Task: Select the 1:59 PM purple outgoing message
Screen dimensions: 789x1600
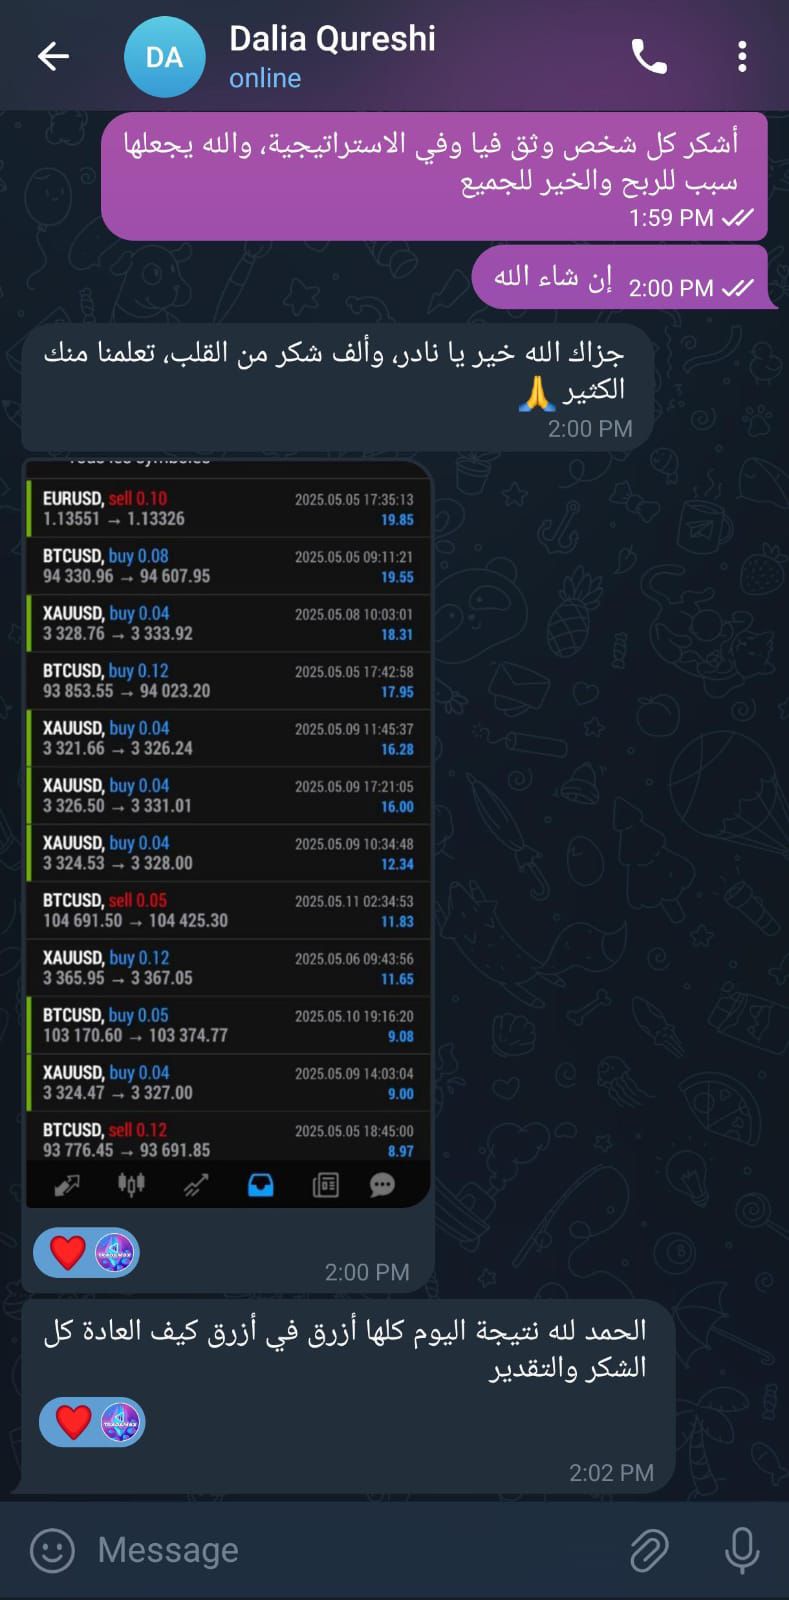Action: [x=434, y=176]
